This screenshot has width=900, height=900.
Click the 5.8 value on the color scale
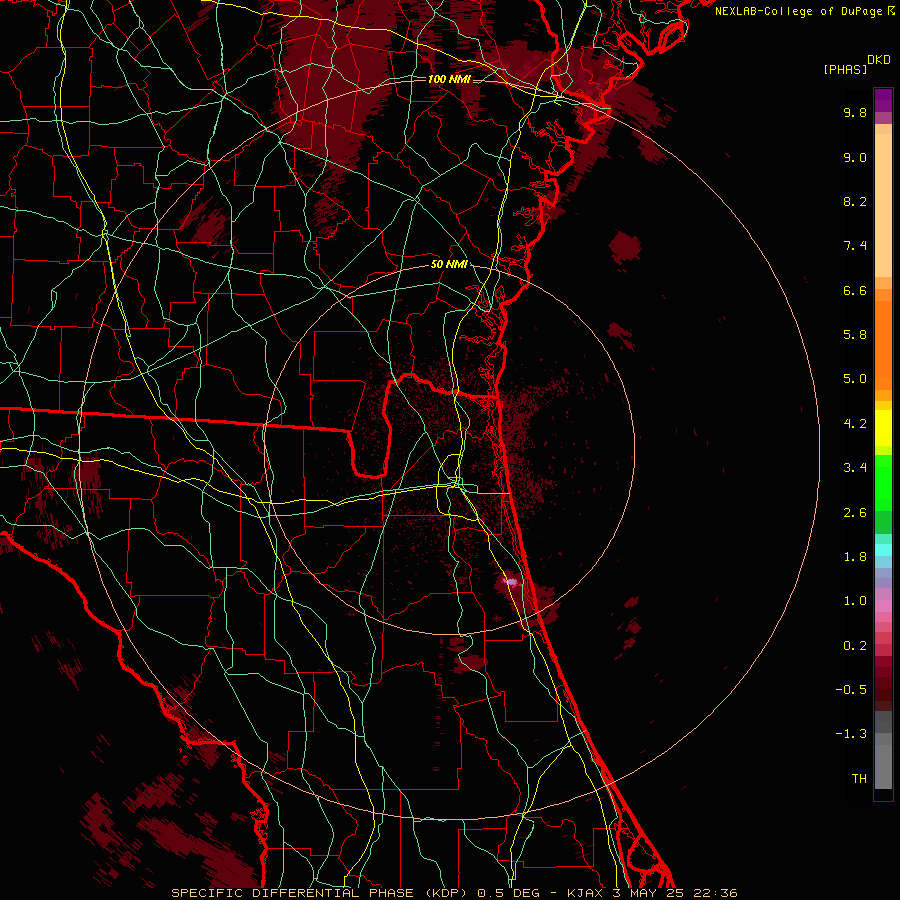coord(855,335)
